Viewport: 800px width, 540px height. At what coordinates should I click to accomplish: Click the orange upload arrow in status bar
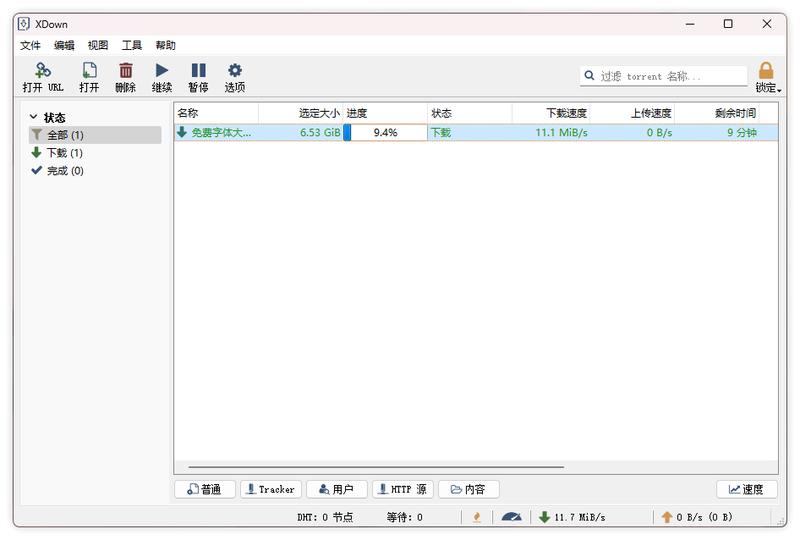click(667, 517)
